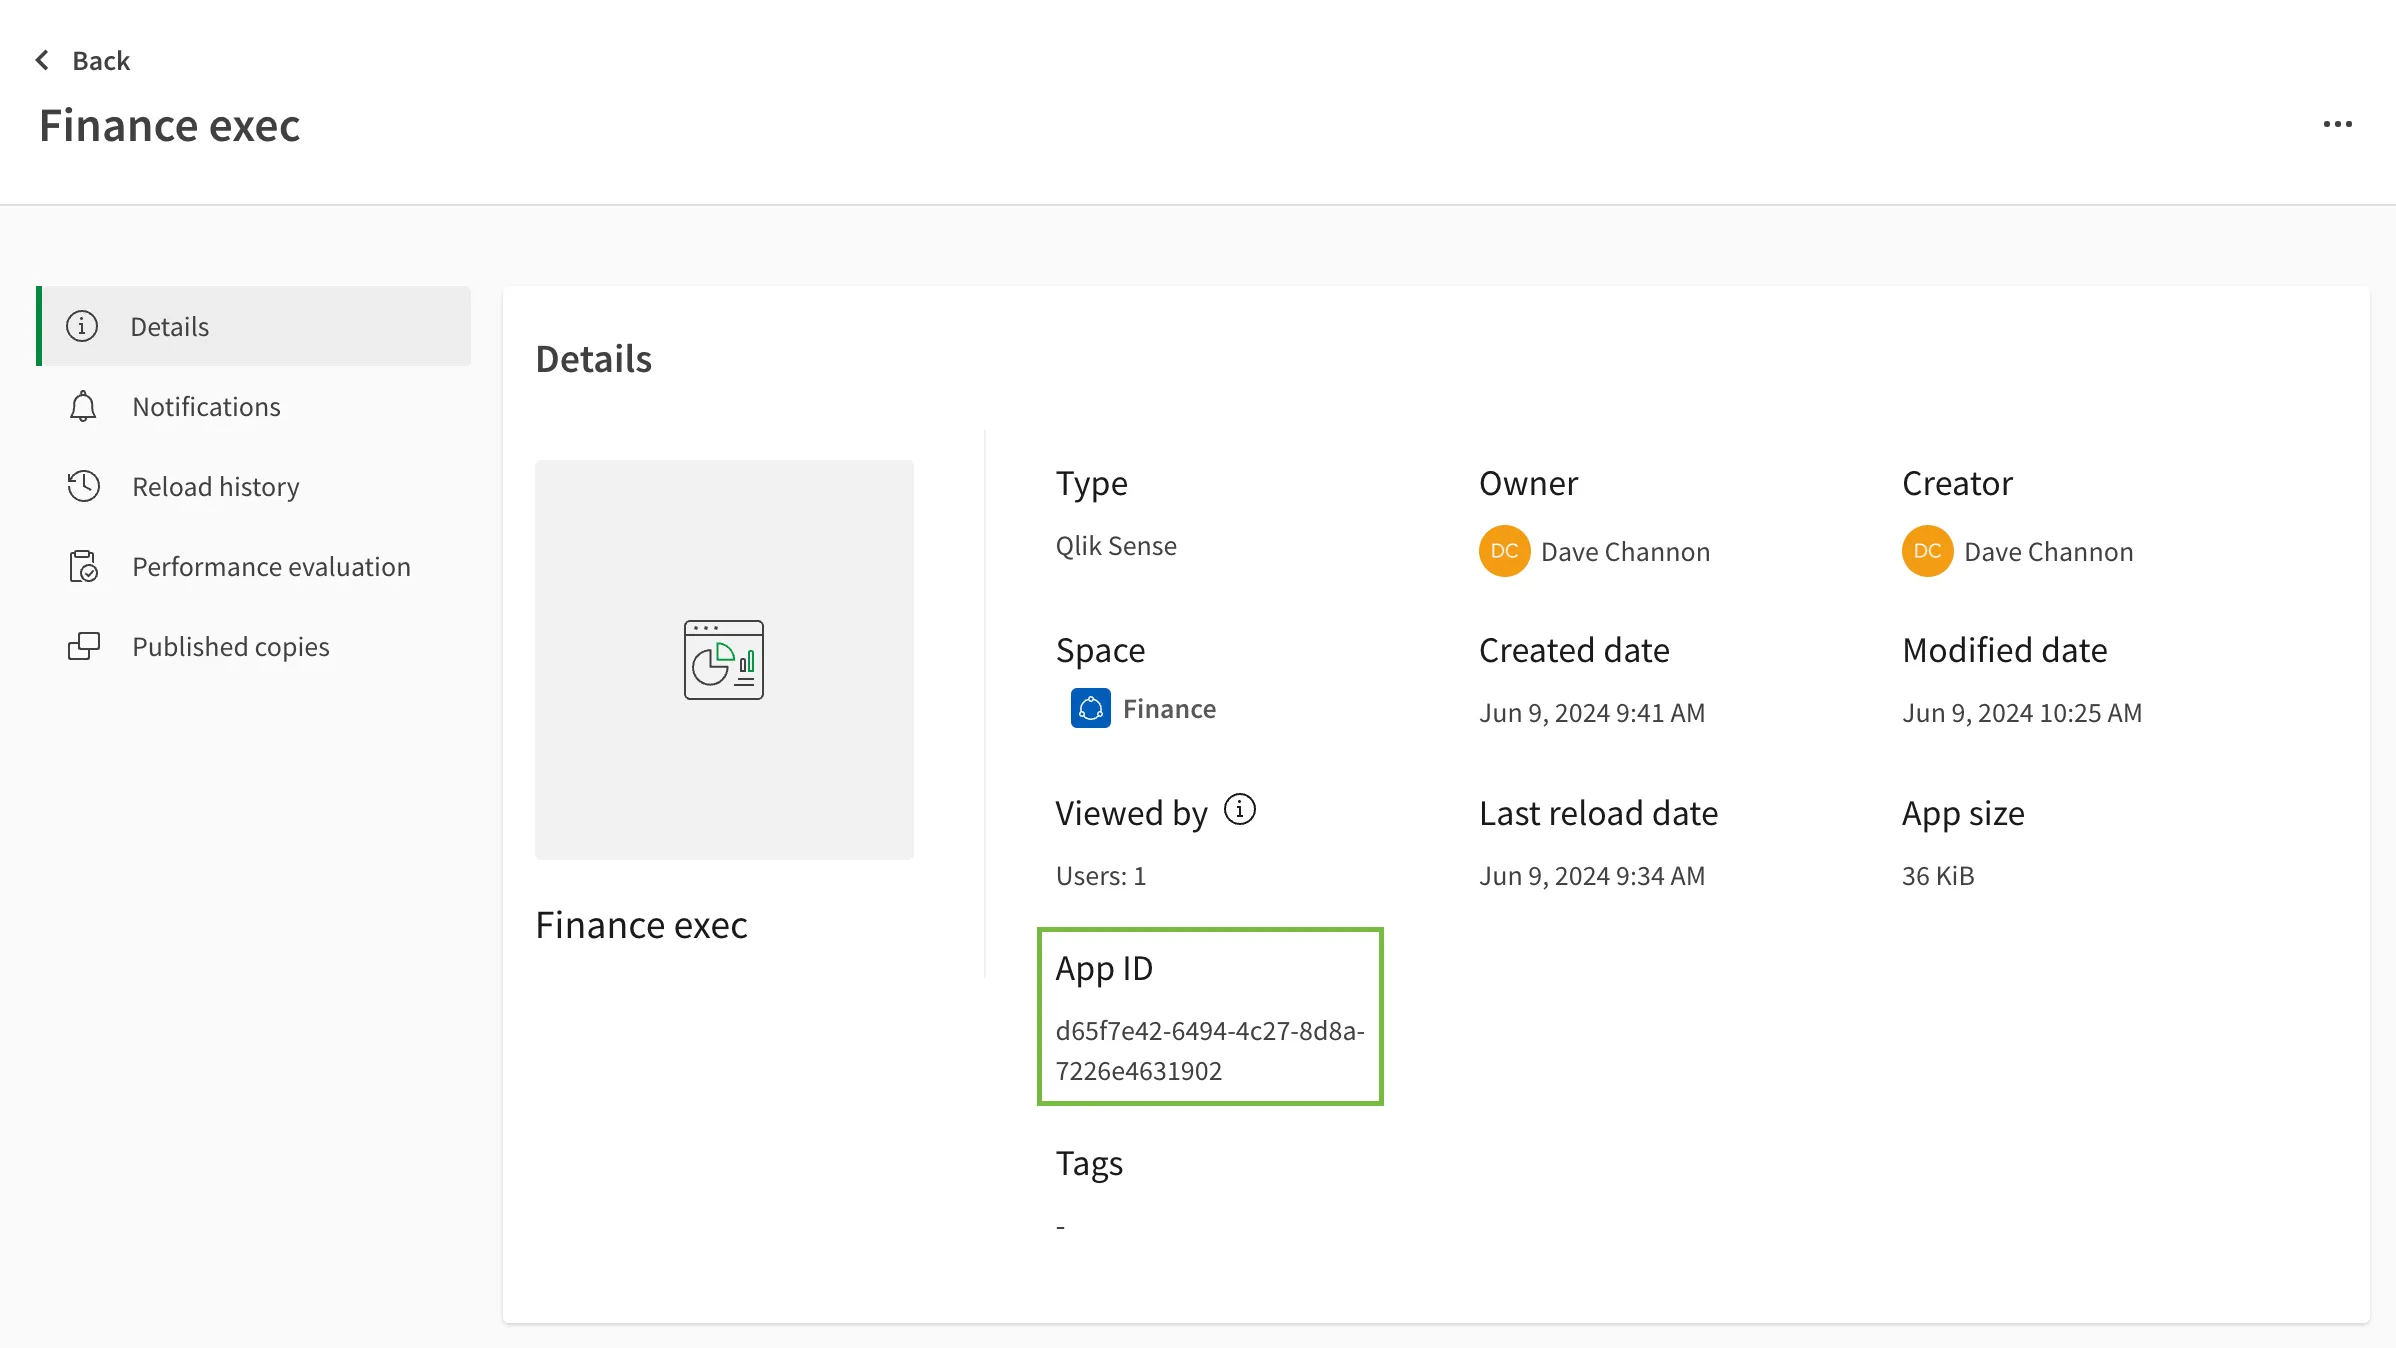This screenshot has height=1348, width=2396.
Task: Open the Finance exec app thumbnail
Action: pos(723,660)
